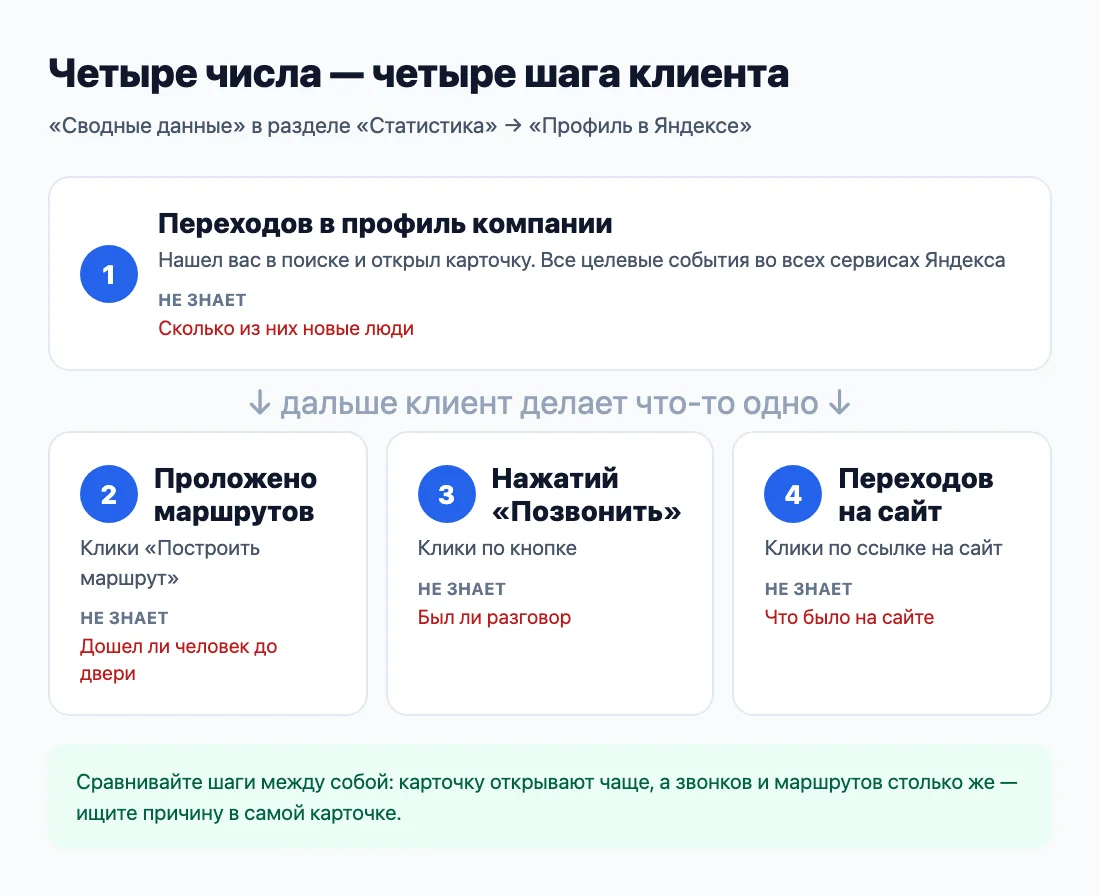Click the blue circle numbered 4

point(793,494)
